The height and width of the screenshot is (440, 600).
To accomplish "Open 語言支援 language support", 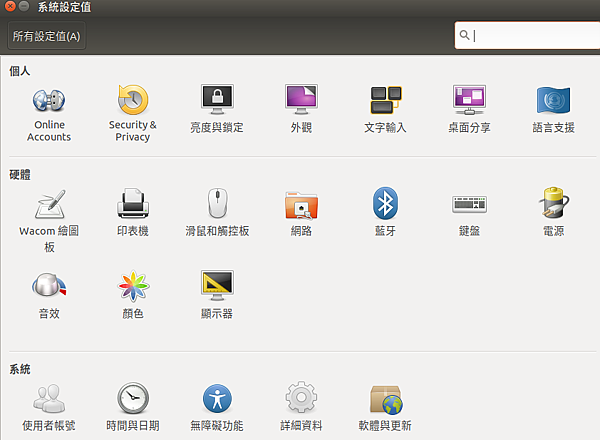I will (554, 109).
